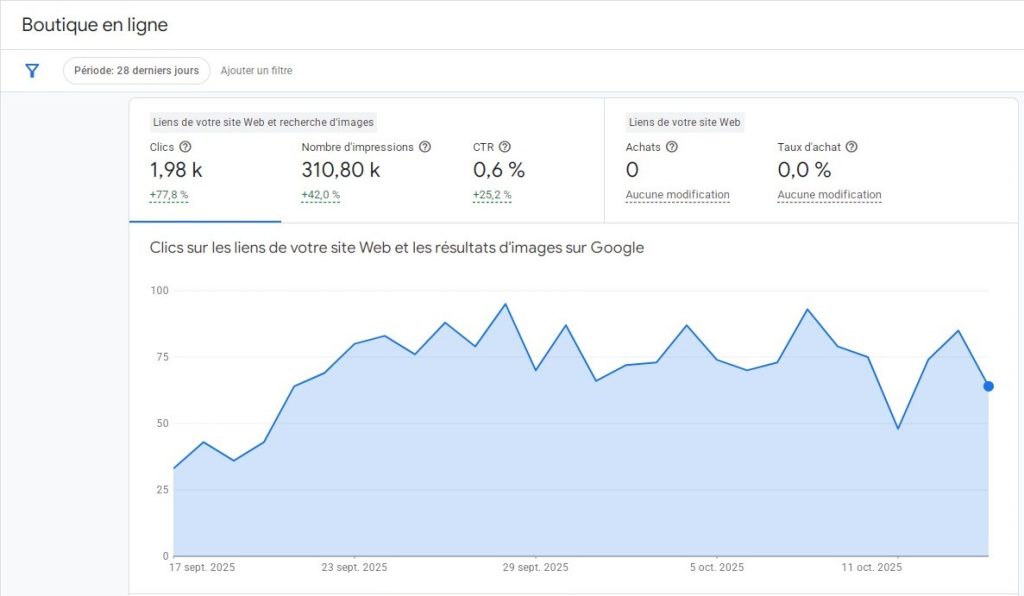Click the 29 sept. 2025 axis label
1024x596 pixels.
coord(535,568)
